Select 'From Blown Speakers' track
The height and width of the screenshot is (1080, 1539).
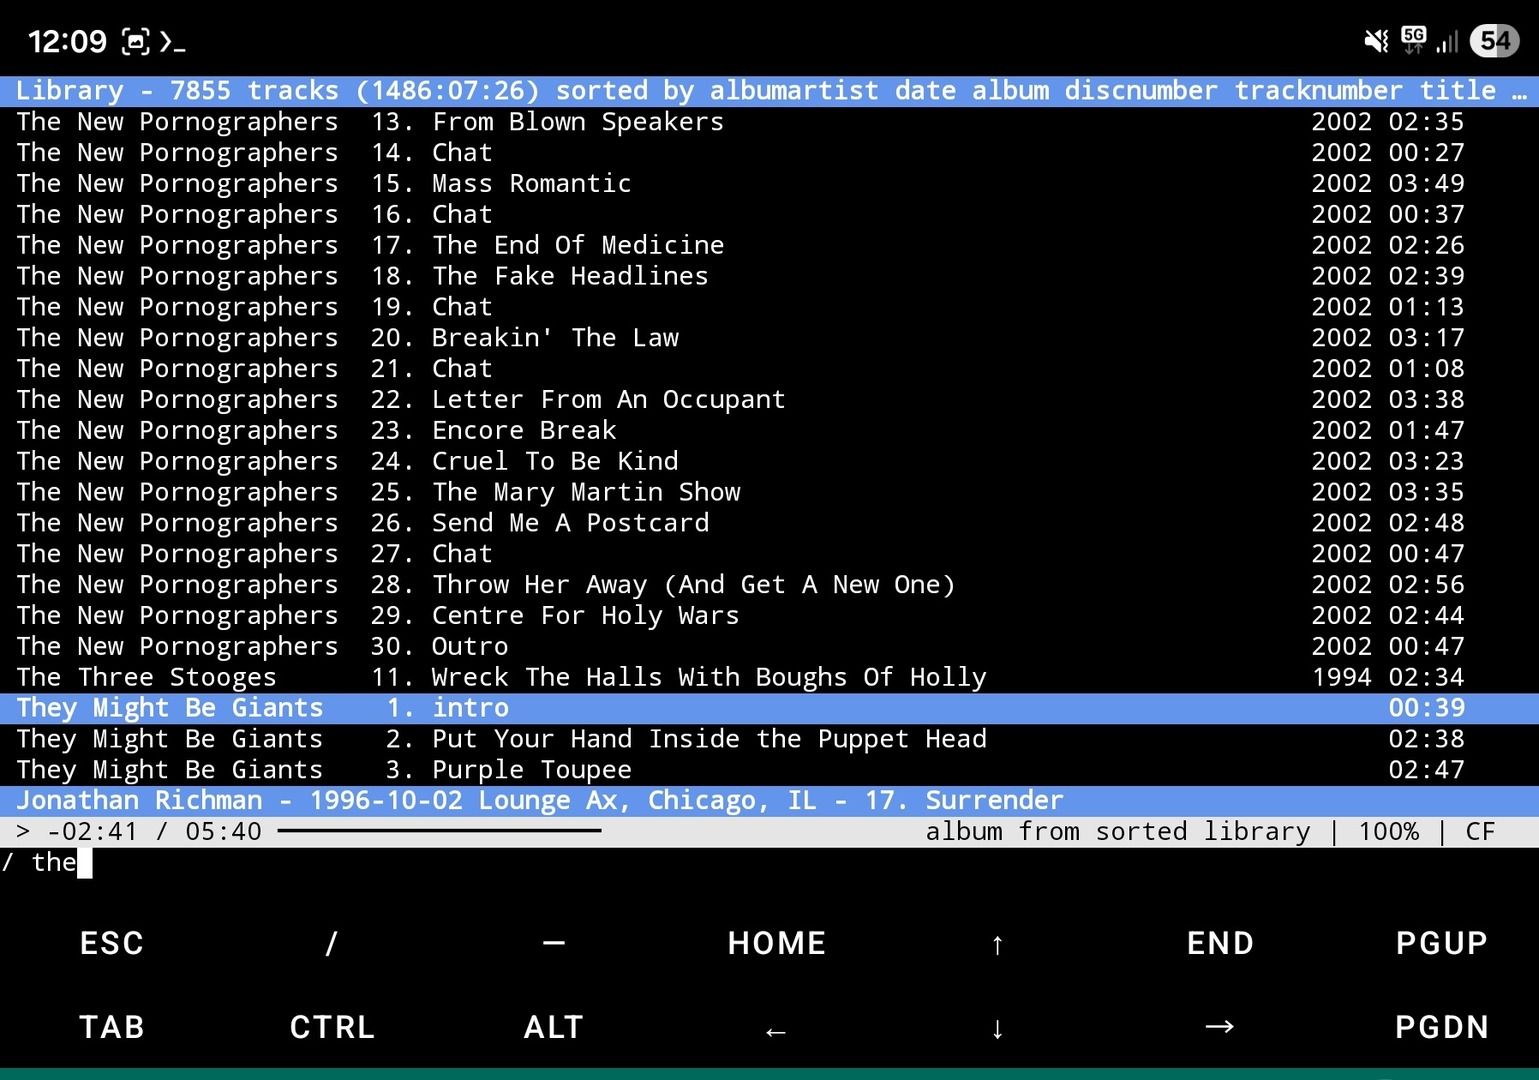click(x=769, y=121)
